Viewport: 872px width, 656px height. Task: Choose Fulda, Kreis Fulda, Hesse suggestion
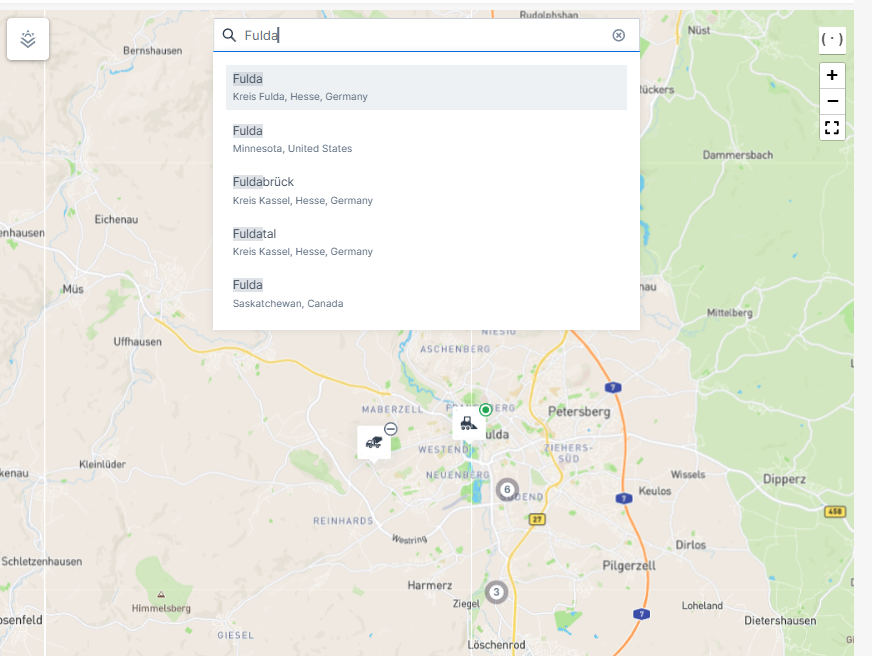(x=426, y=87)
